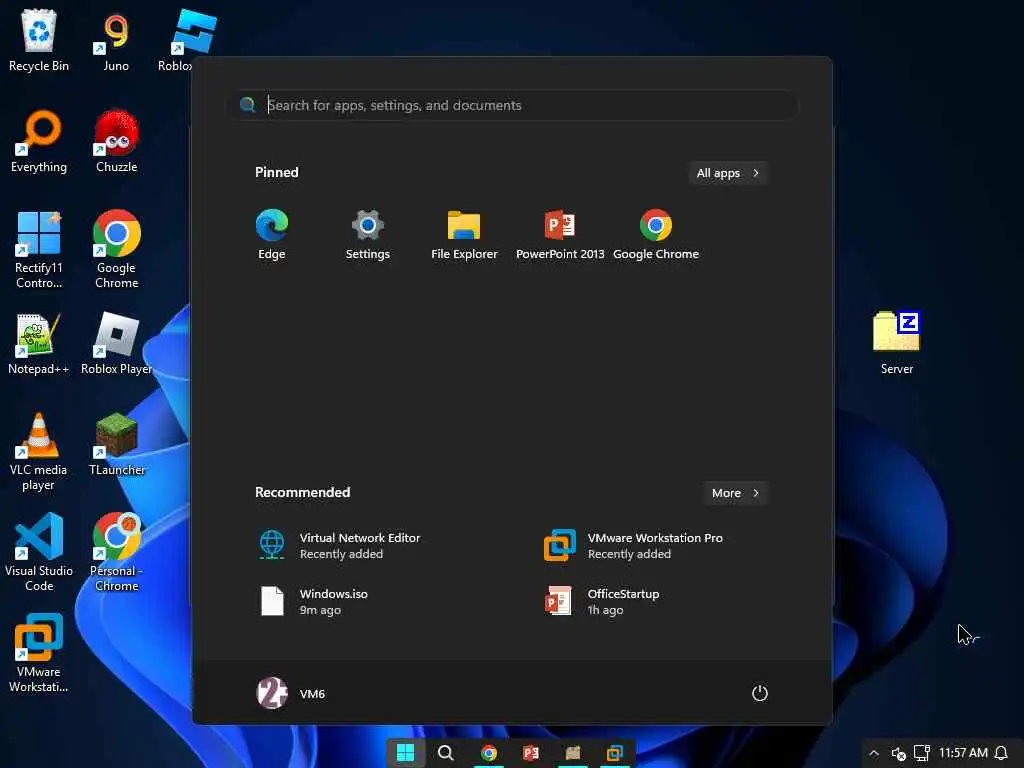The image size is (1024, 768).
Task: Launch File Explorer from pinned apps
Action: [x=464, y=234]
